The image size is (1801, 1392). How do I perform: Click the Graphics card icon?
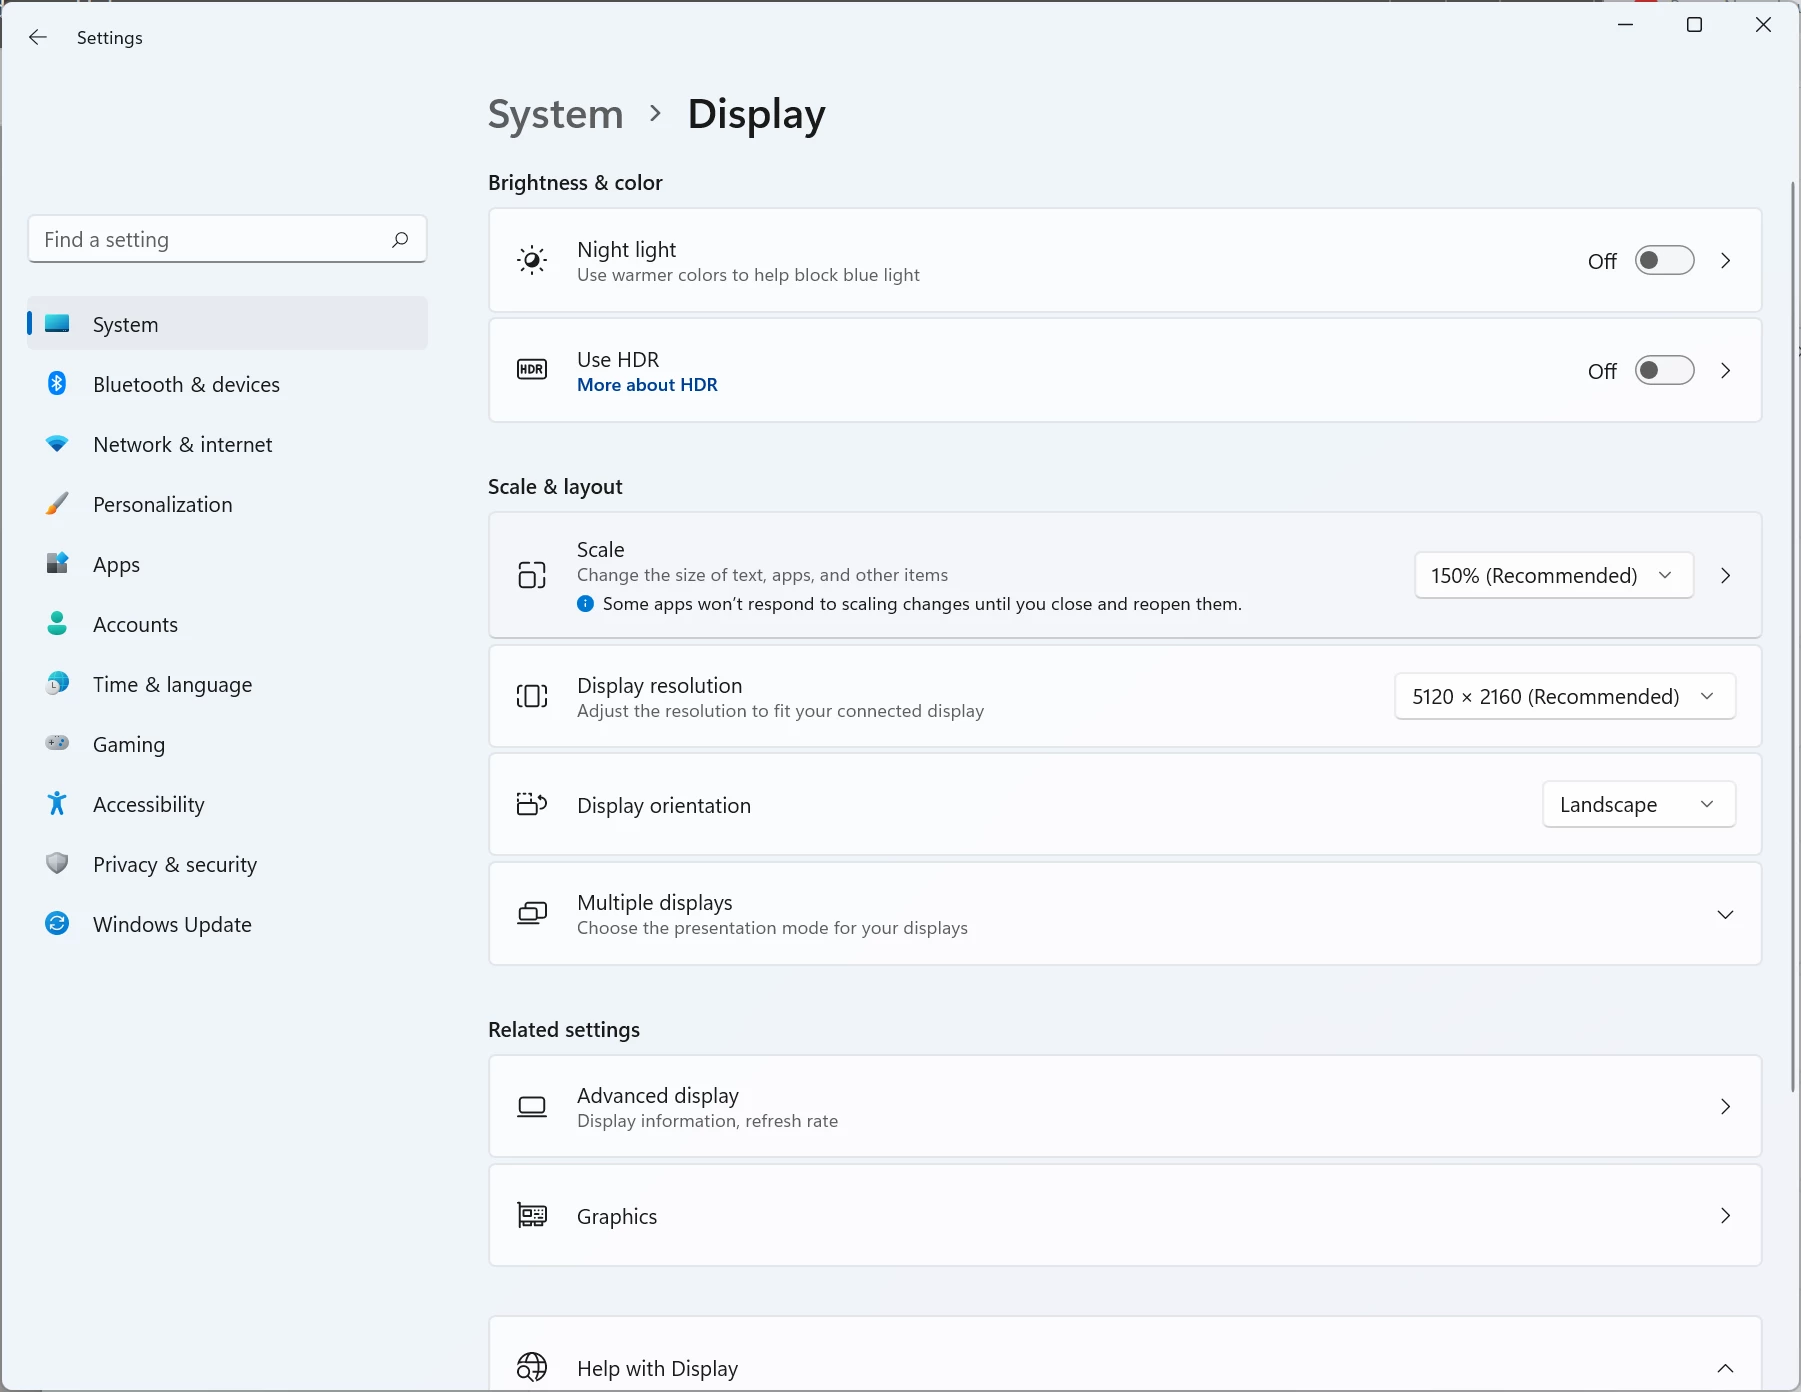(532, 1216)
